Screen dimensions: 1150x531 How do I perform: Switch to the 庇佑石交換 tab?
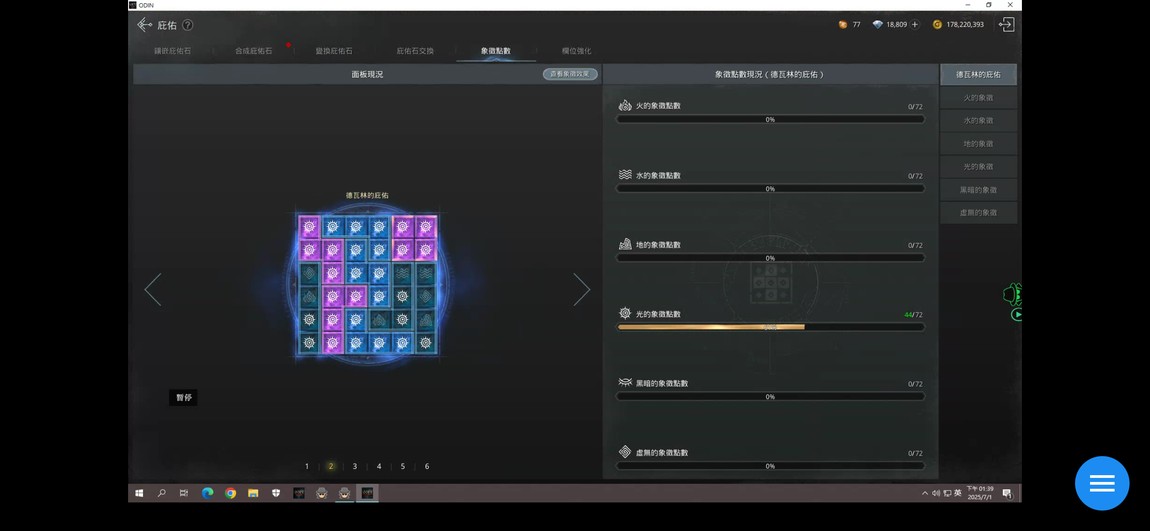(415, 51)
